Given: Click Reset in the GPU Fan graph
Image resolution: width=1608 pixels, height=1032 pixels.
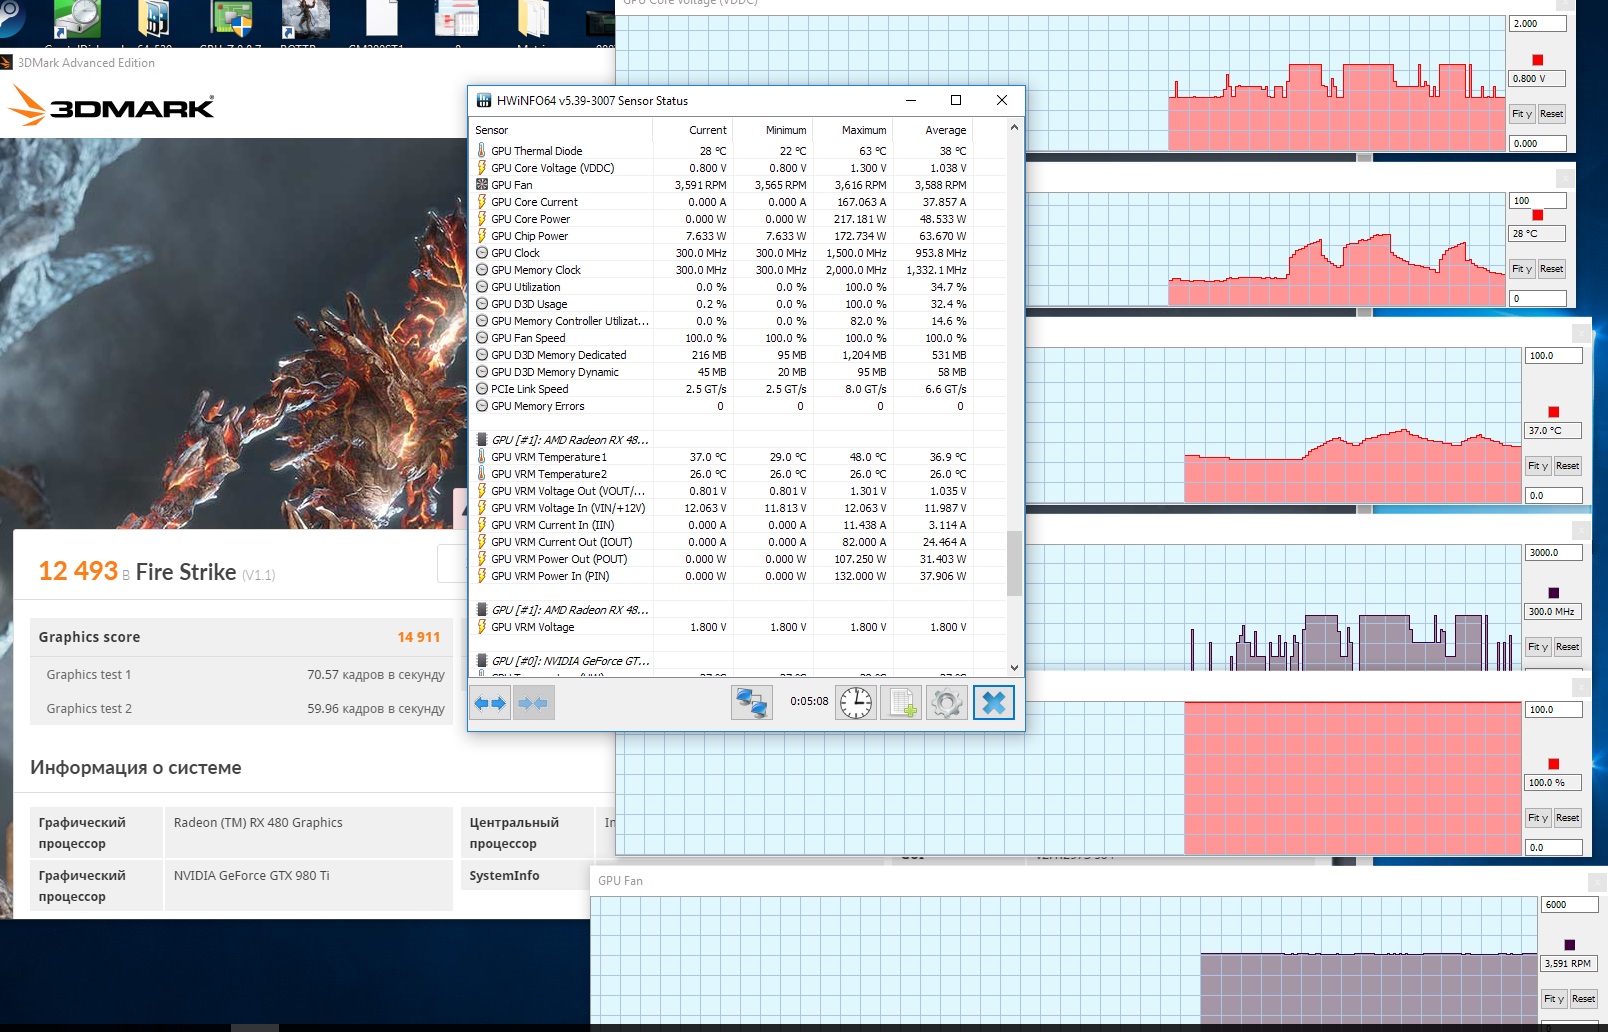Looking at the screenshot, I should 1584,999.
